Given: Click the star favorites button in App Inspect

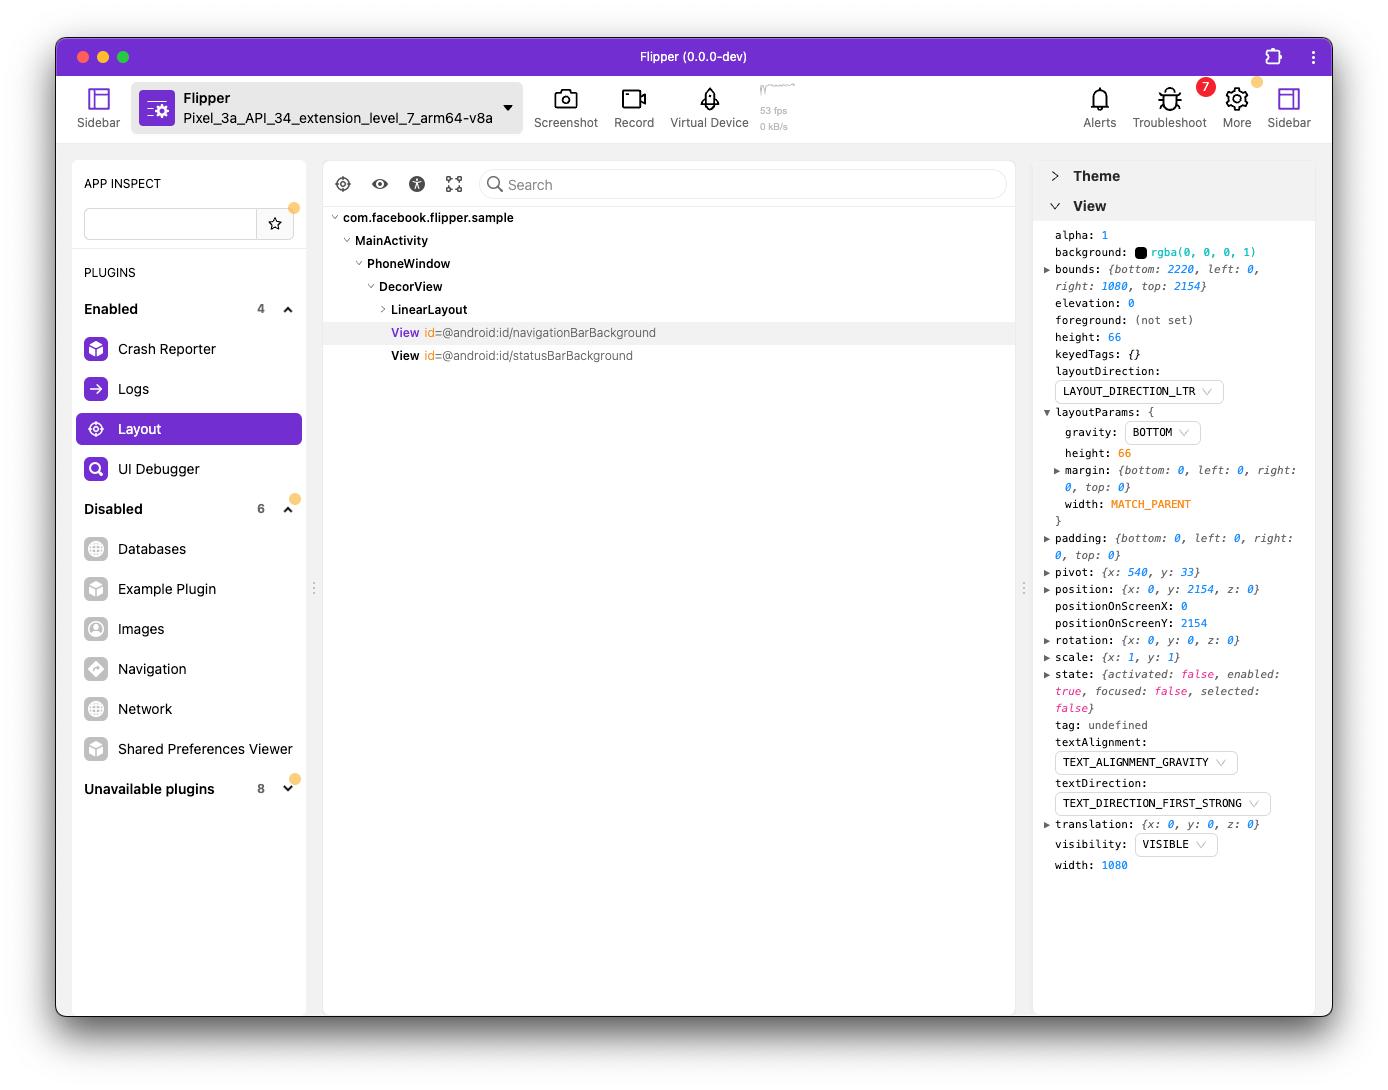Looking at the screenshot, I should [x=275, y=224].
